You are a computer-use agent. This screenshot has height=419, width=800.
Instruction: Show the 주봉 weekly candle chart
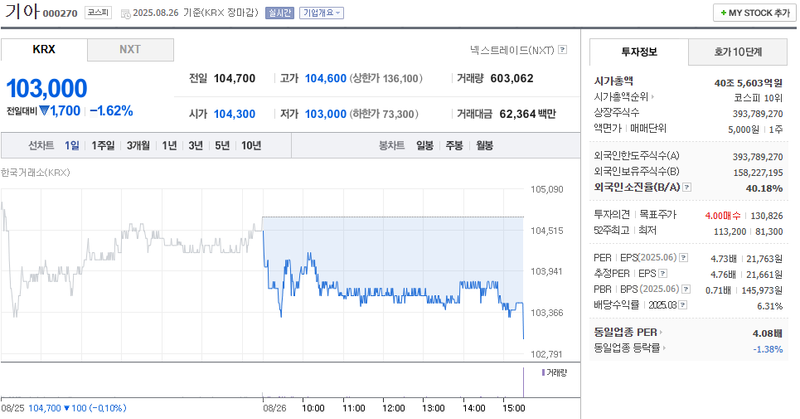(454, 145)
